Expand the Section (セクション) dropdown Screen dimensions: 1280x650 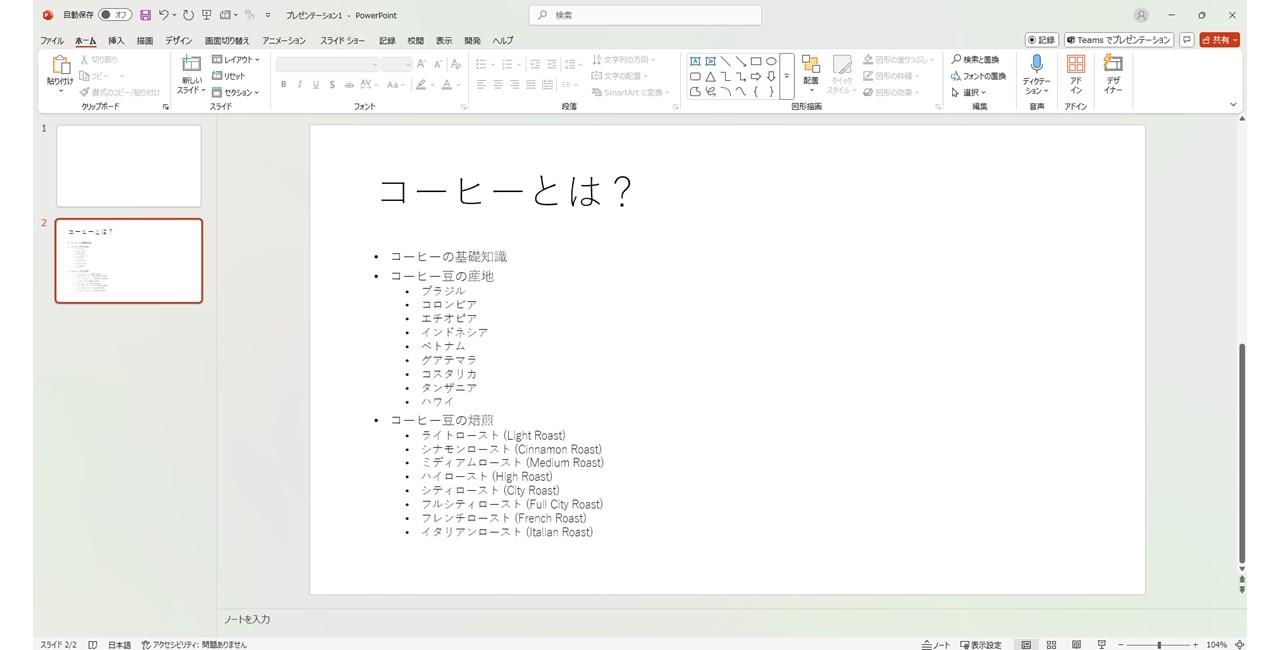click(236, 92)
